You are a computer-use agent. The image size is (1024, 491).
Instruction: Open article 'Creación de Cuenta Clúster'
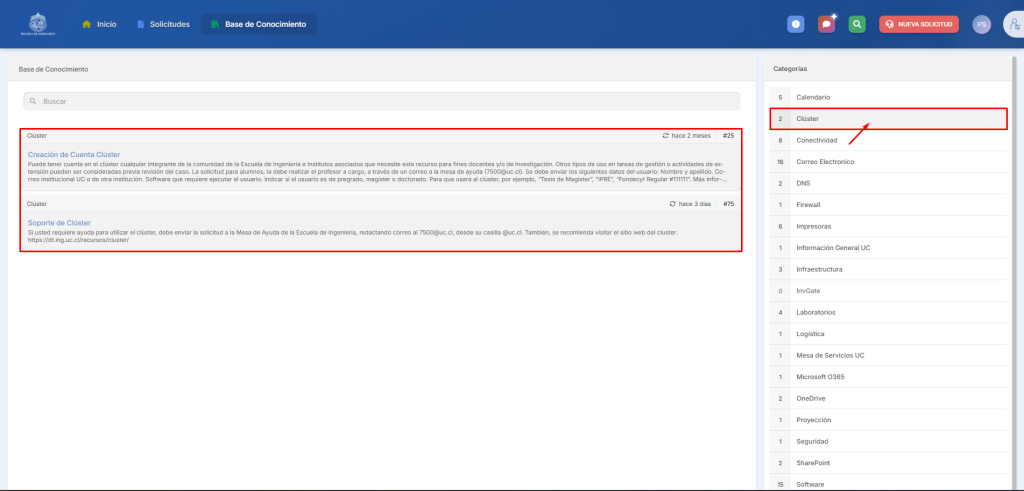pos(74,155)
